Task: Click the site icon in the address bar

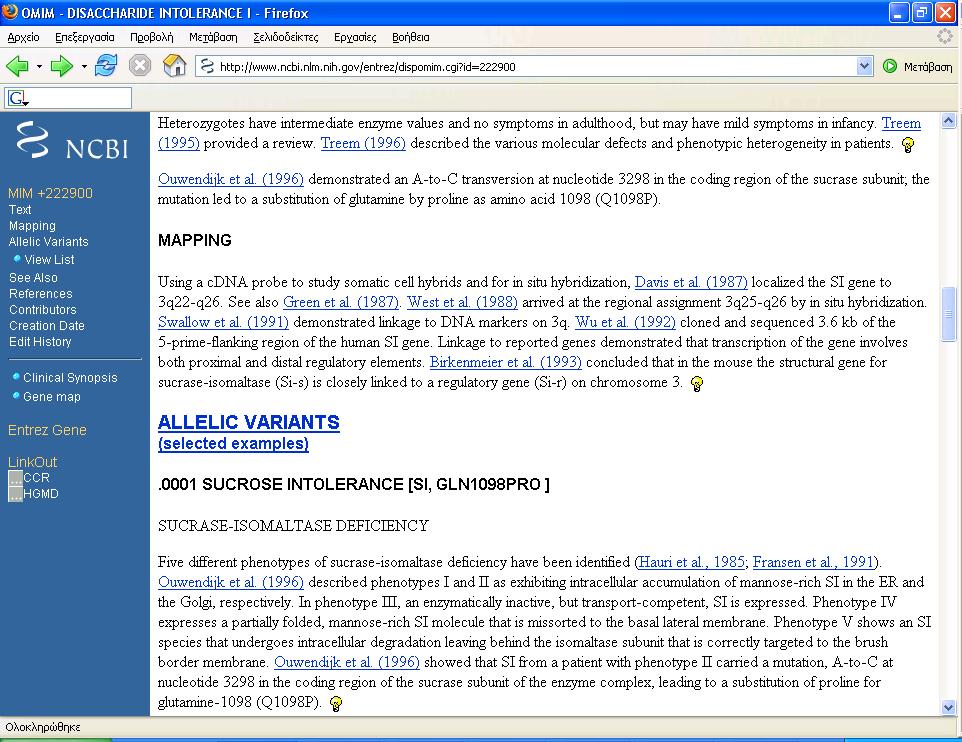Action: [207, 66]
